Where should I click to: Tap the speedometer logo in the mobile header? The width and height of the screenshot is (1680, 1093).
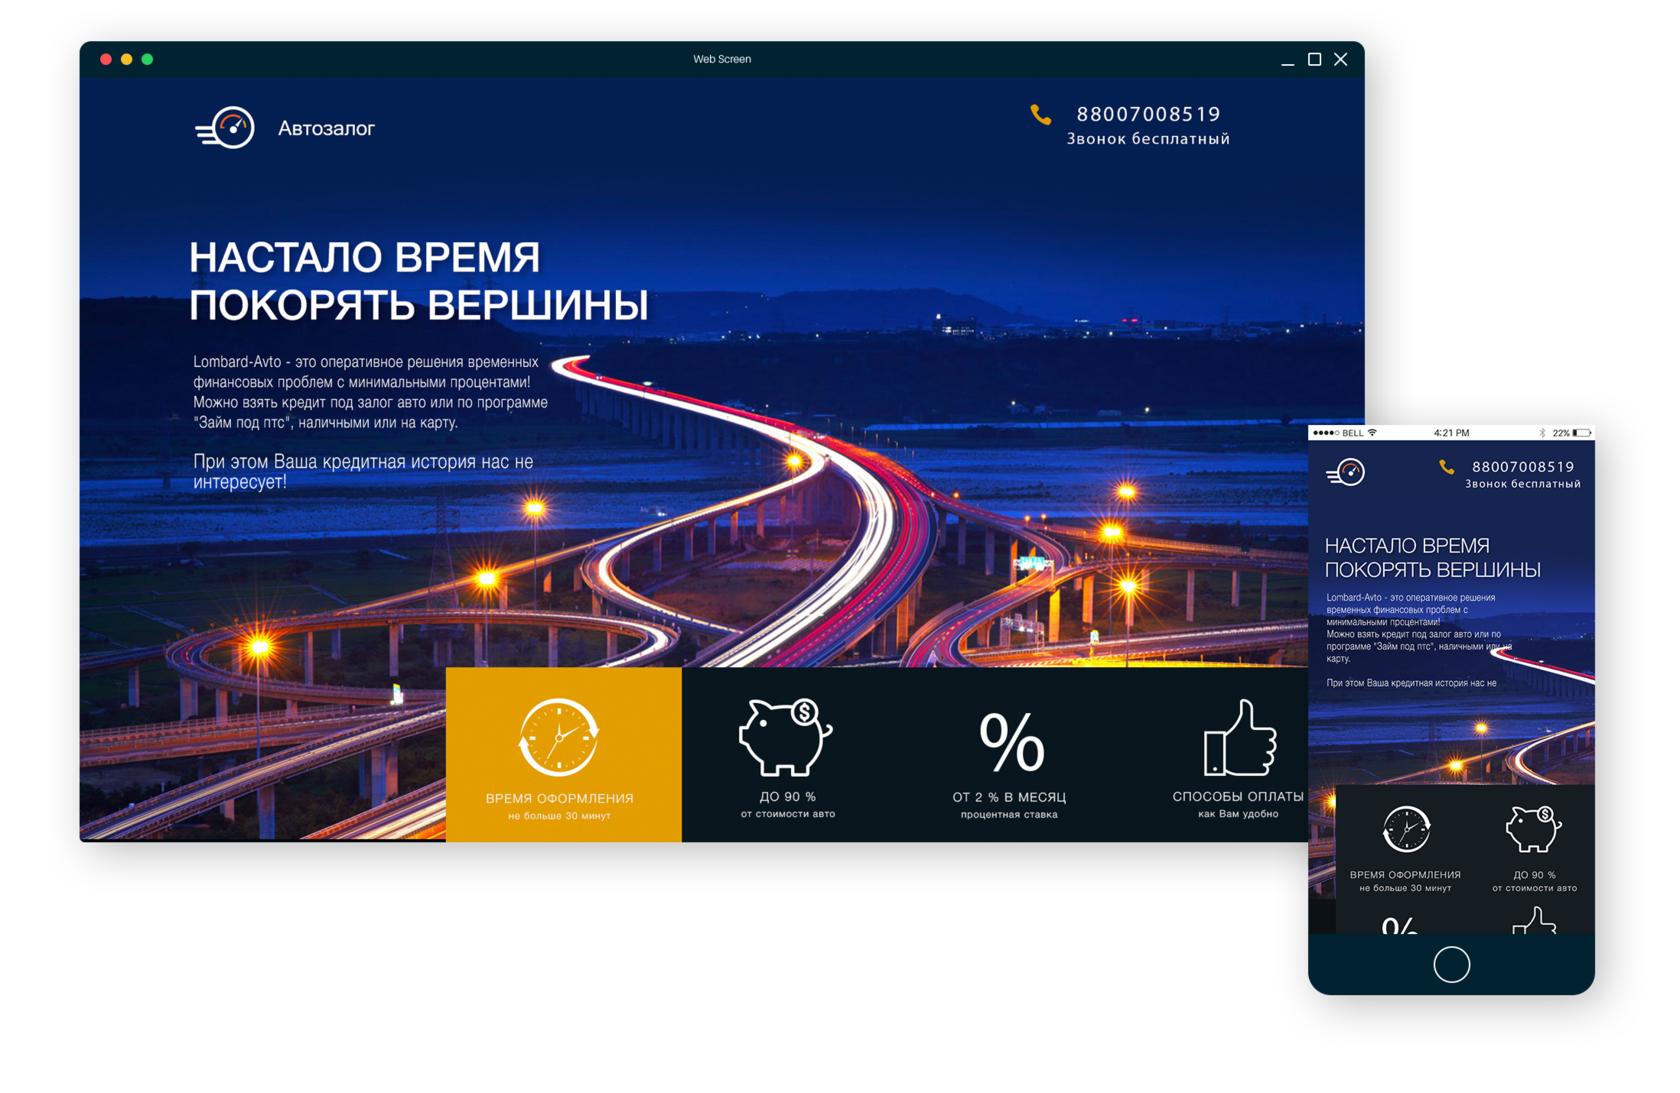(1346, 472)
